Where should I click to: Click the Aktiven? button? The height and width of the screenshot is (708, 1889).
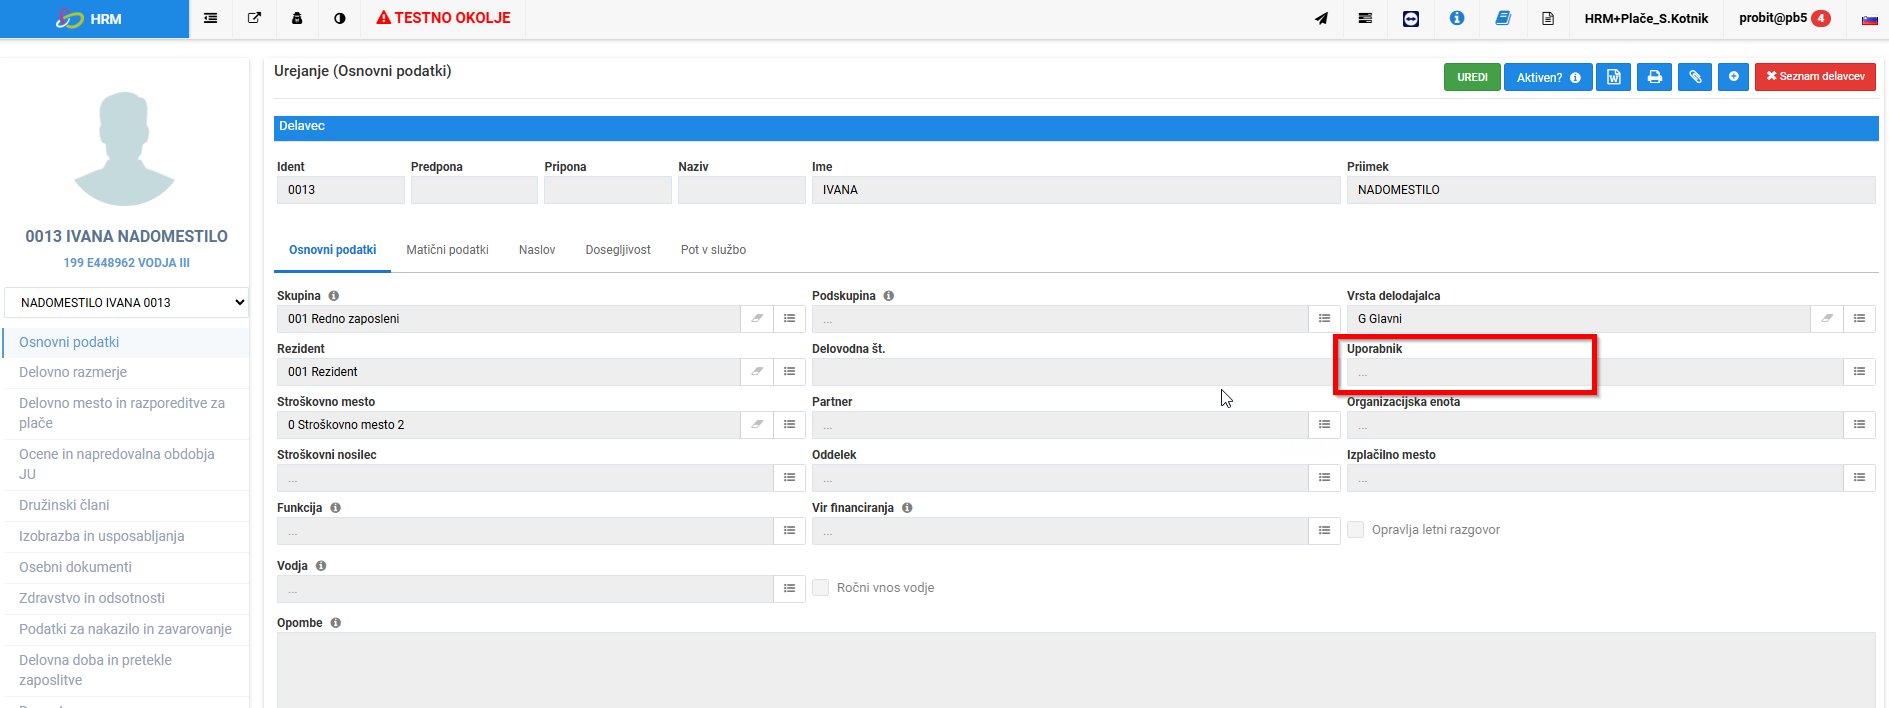(1548, 77)
